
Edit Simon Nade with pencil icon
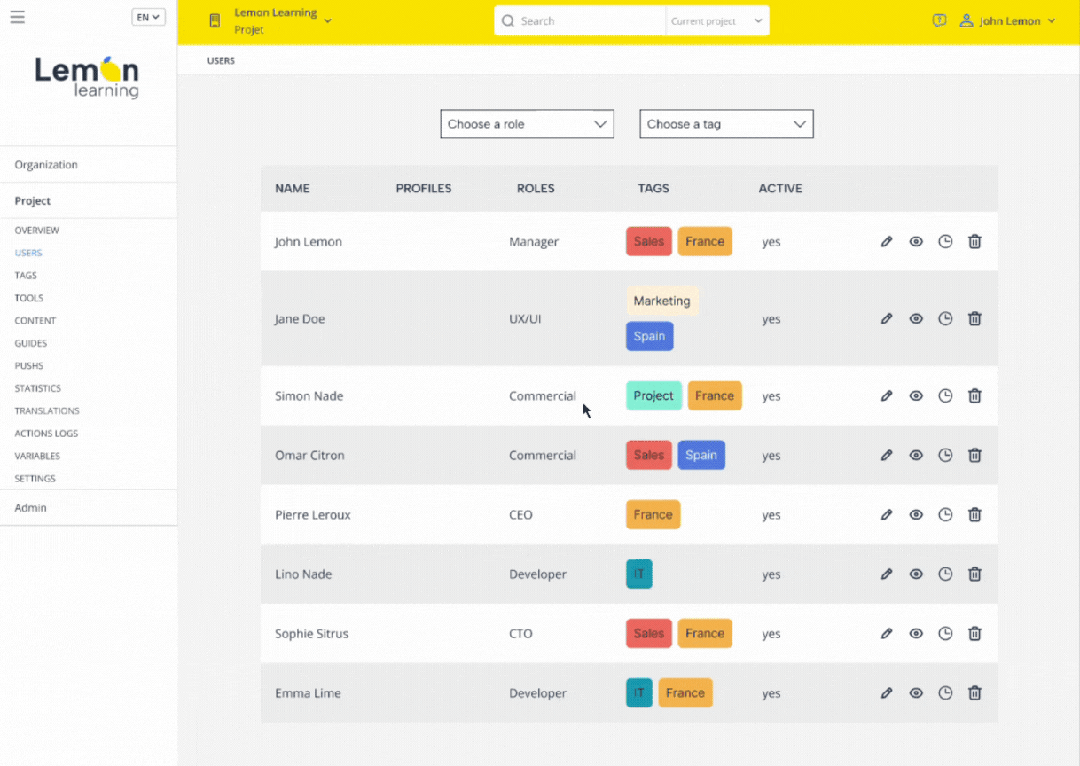[x=886, y=396]
